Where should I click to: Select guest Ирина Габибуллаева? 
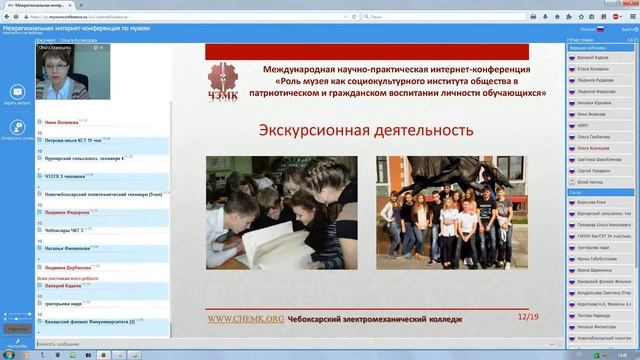click(x=600, y=259)
